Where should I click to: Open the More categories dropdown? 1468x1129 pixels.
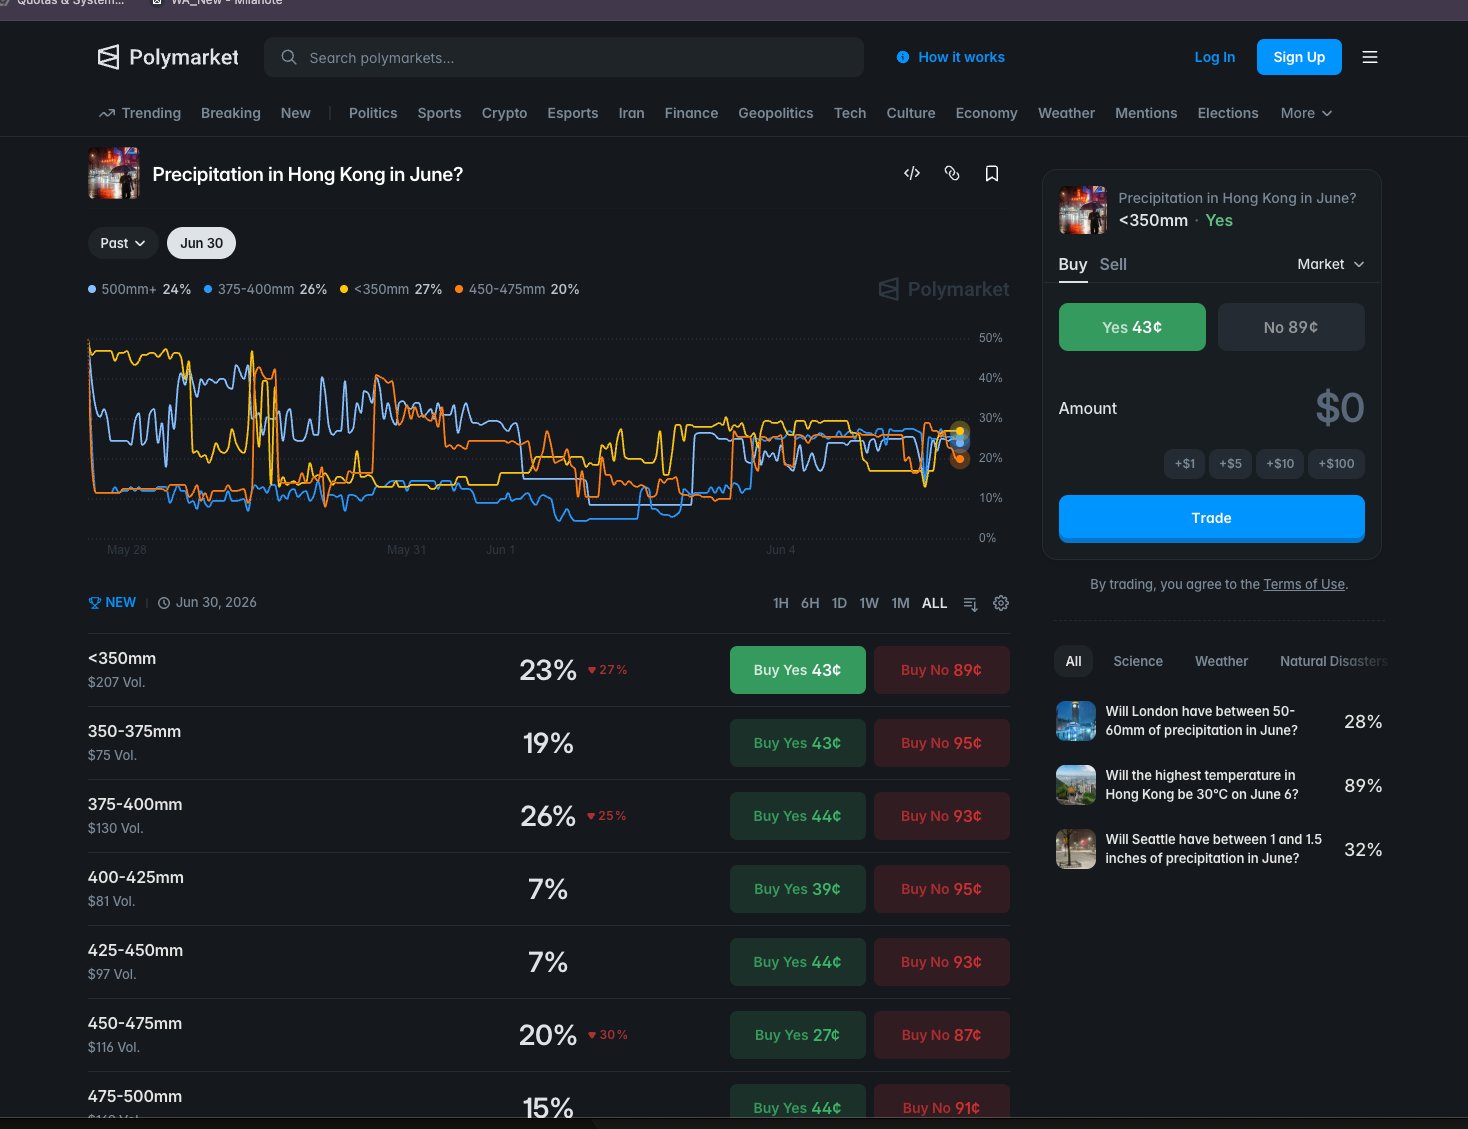tap(1306, 113)
